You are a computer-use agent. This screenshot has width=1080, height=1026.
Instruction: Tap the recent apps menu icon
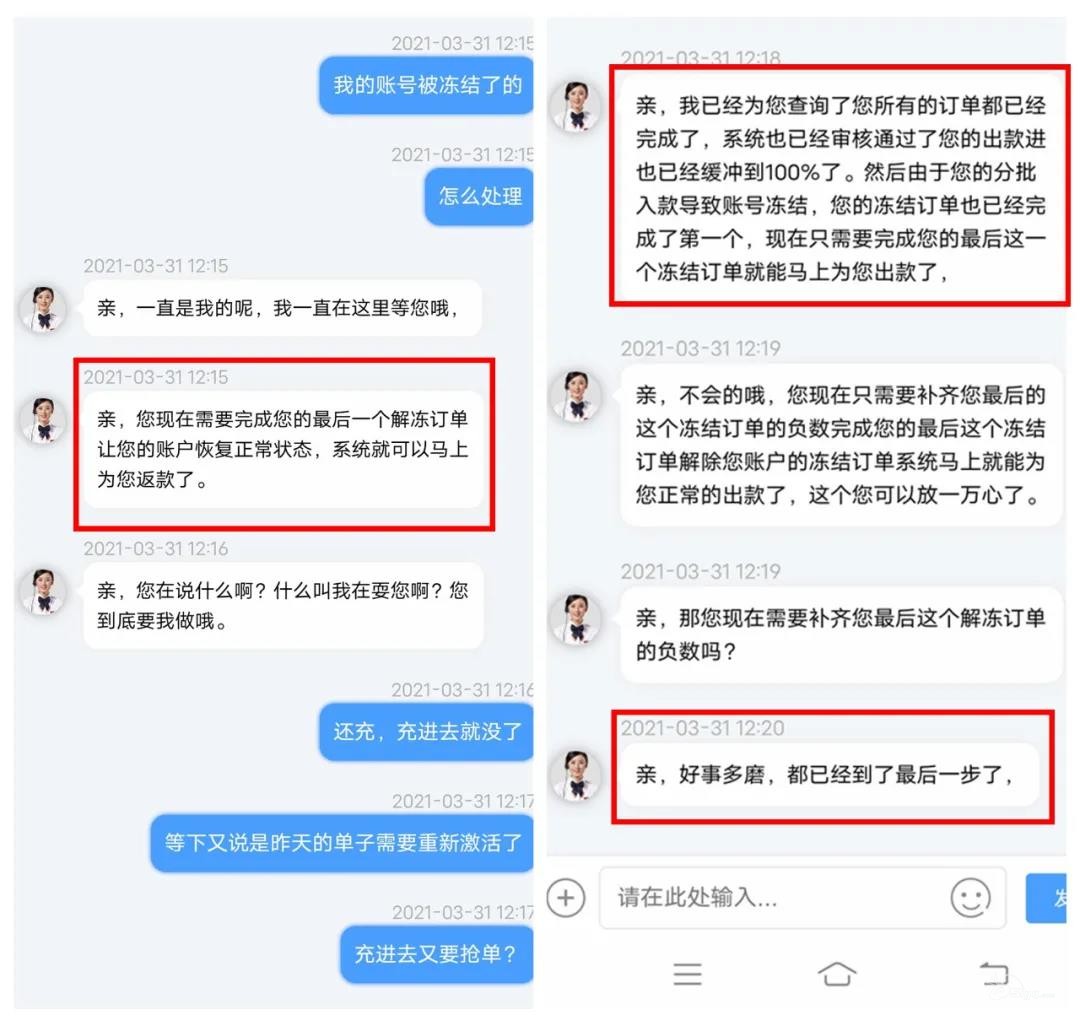687,974
